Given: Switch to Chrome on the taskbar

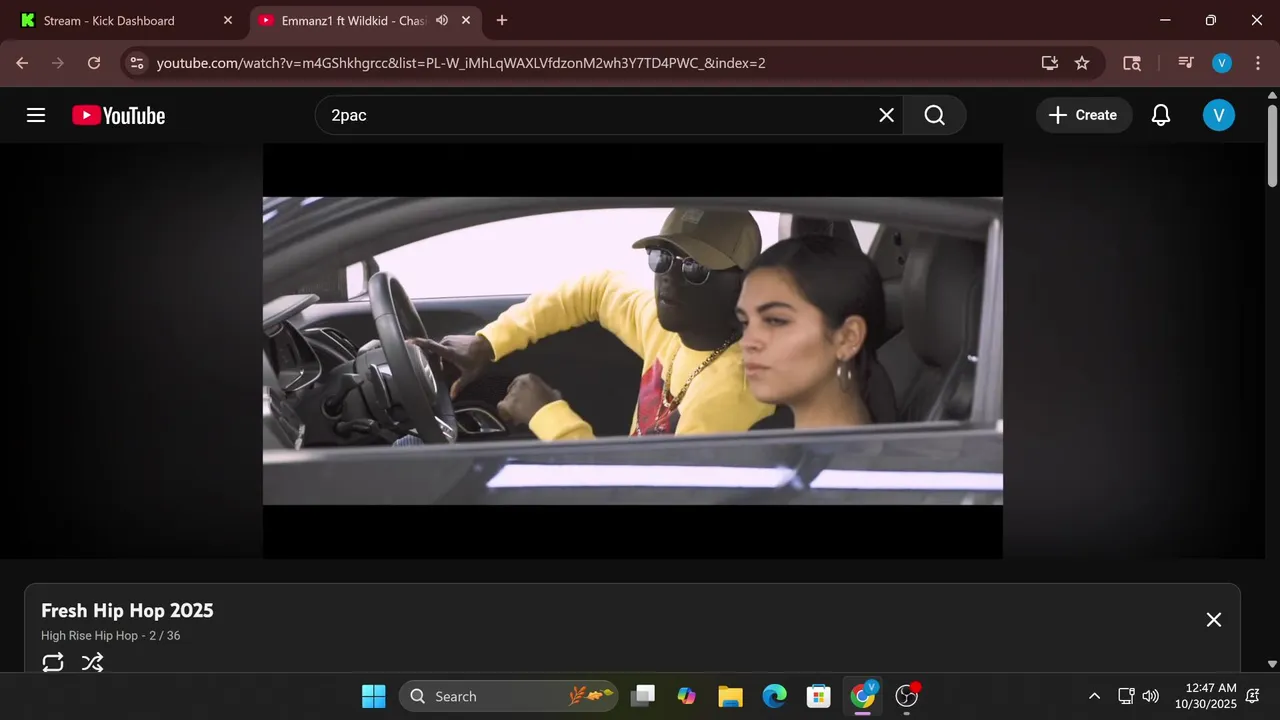Looking at the screenshot, I should point(863,696).
